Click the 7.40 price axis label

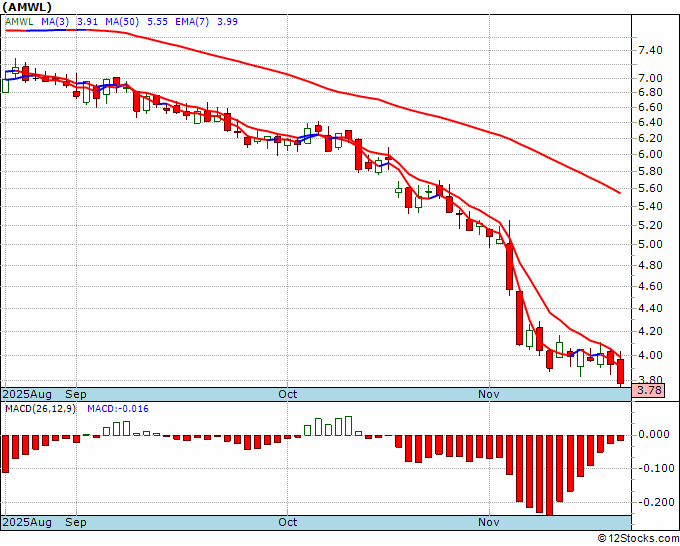pos(651,50)
